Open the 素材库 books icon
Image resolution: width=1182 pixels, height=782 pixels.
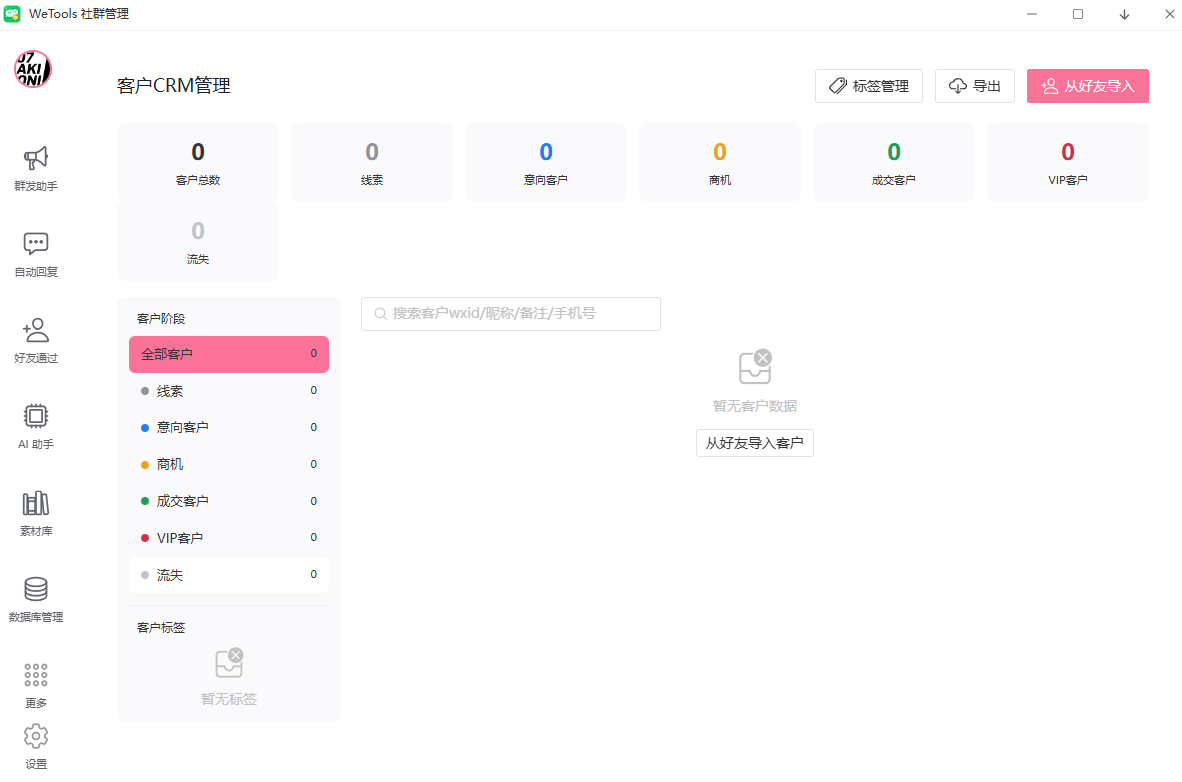click(36, 504)
